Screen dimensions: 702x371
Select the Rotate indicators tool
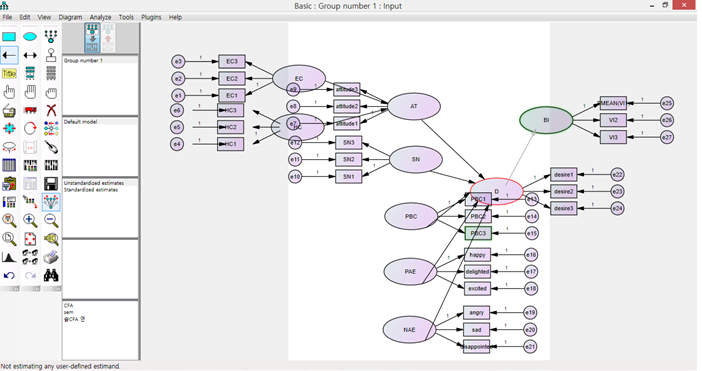[x=30, y=129]
